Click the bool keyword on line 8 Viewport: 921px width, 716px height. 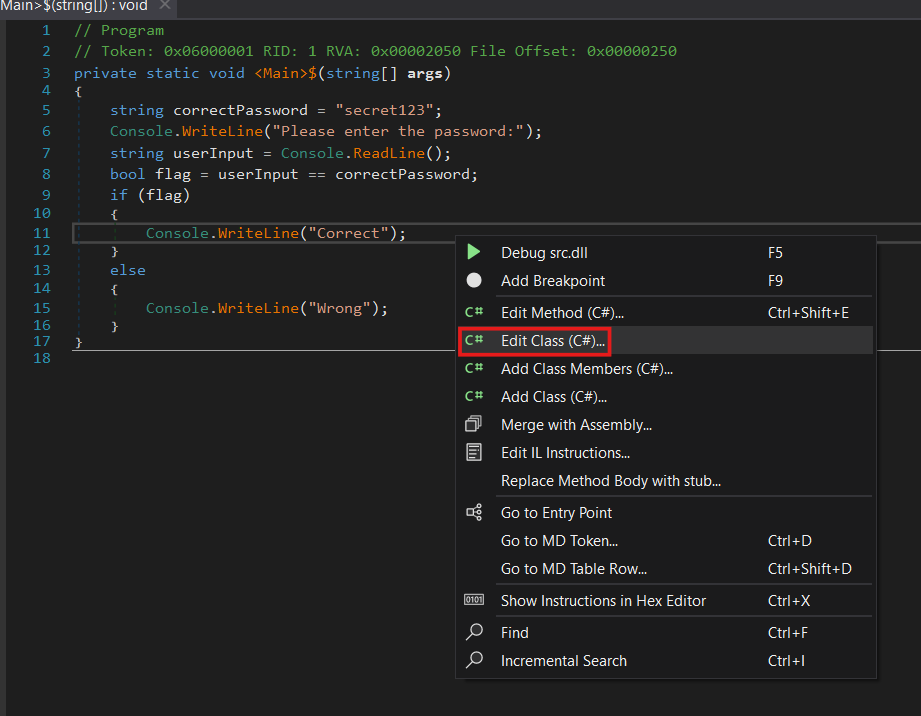pos(127,174)
